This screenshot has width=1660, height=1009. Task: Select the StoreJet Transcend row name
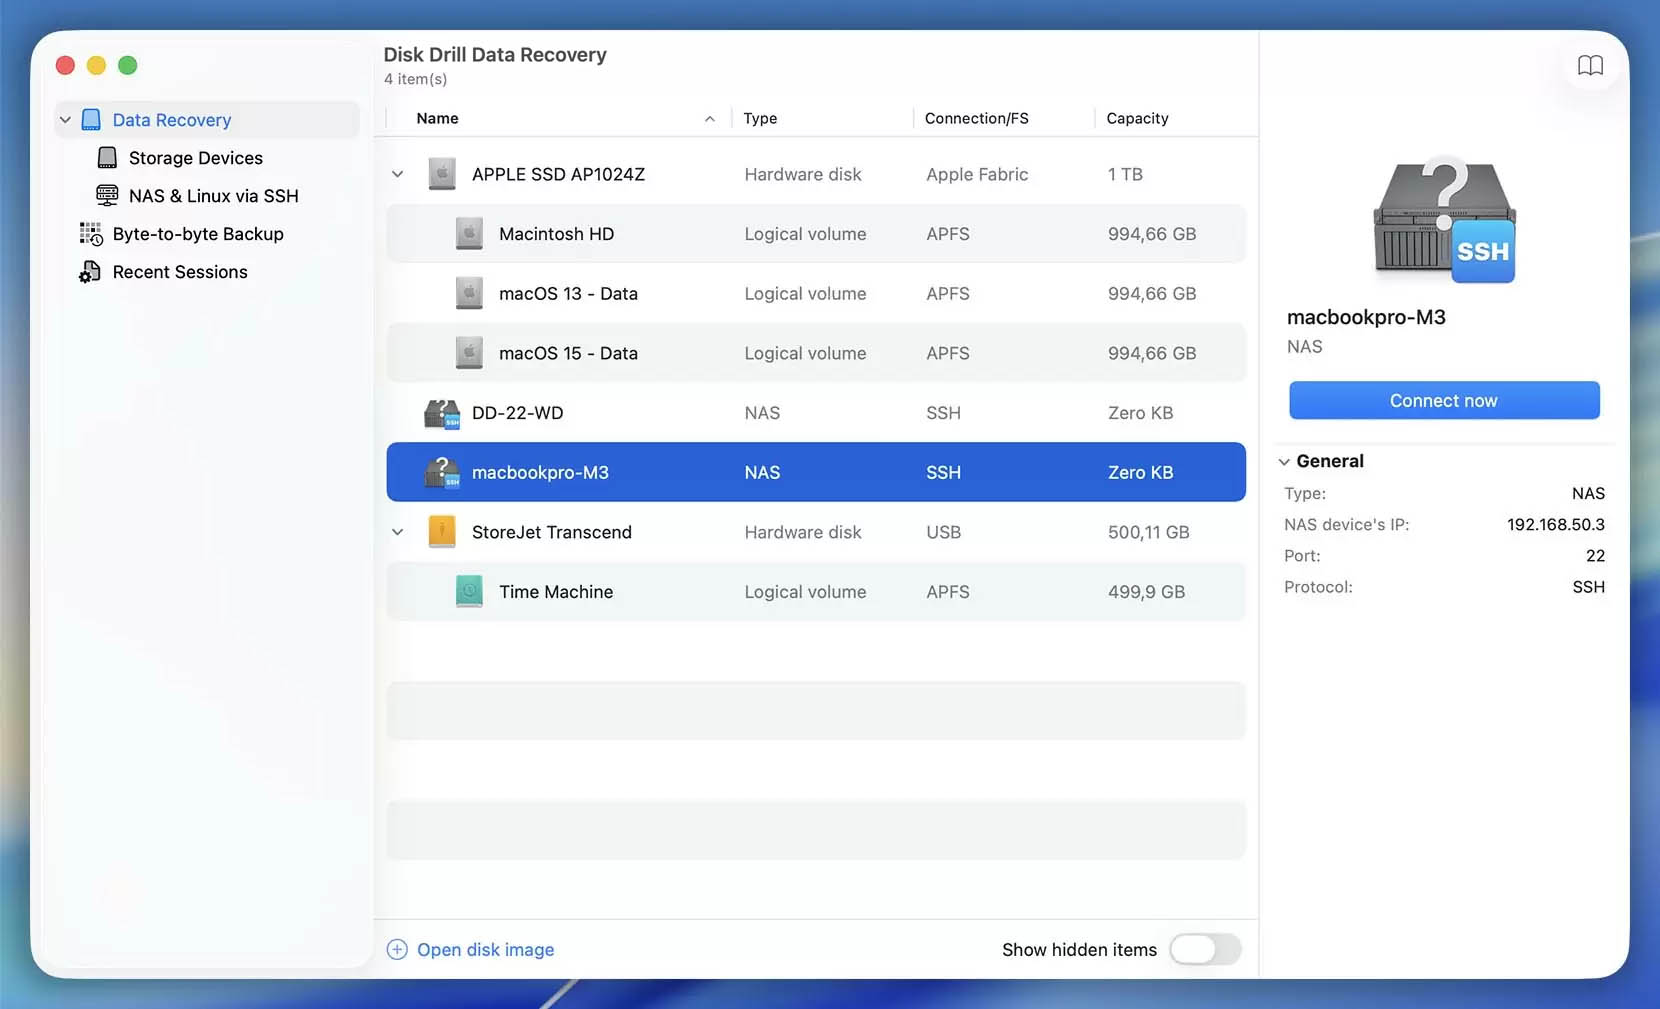pos(552,532)
